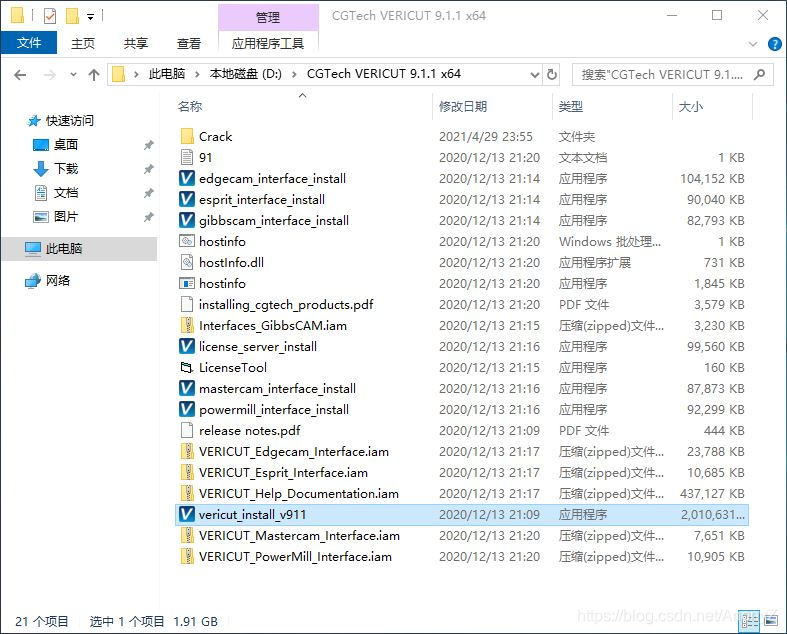This screenshot has width=787, height=634.
Task: Click the properties icon in quick access toolbar
Action: click(50, 17)
